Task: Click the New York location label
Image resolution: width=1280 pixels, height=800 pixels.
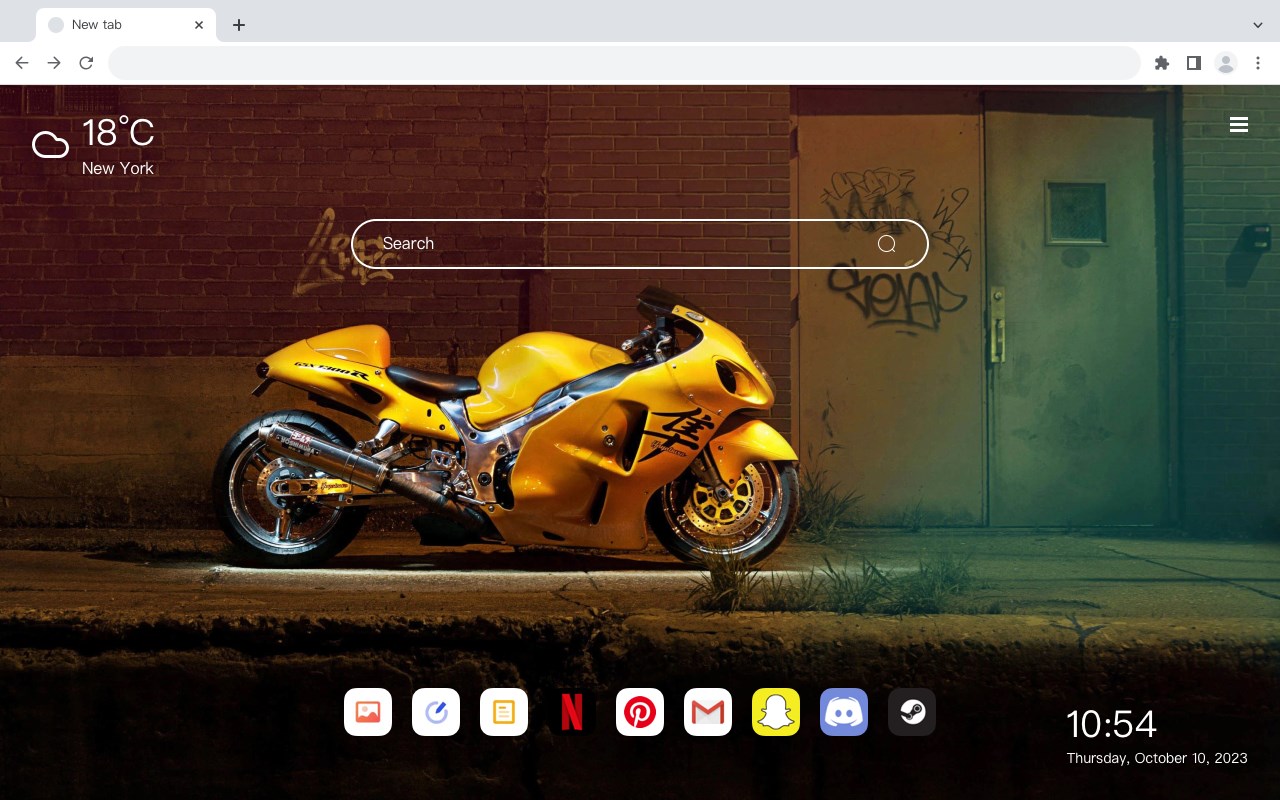Action: click(x=118, y=168)
